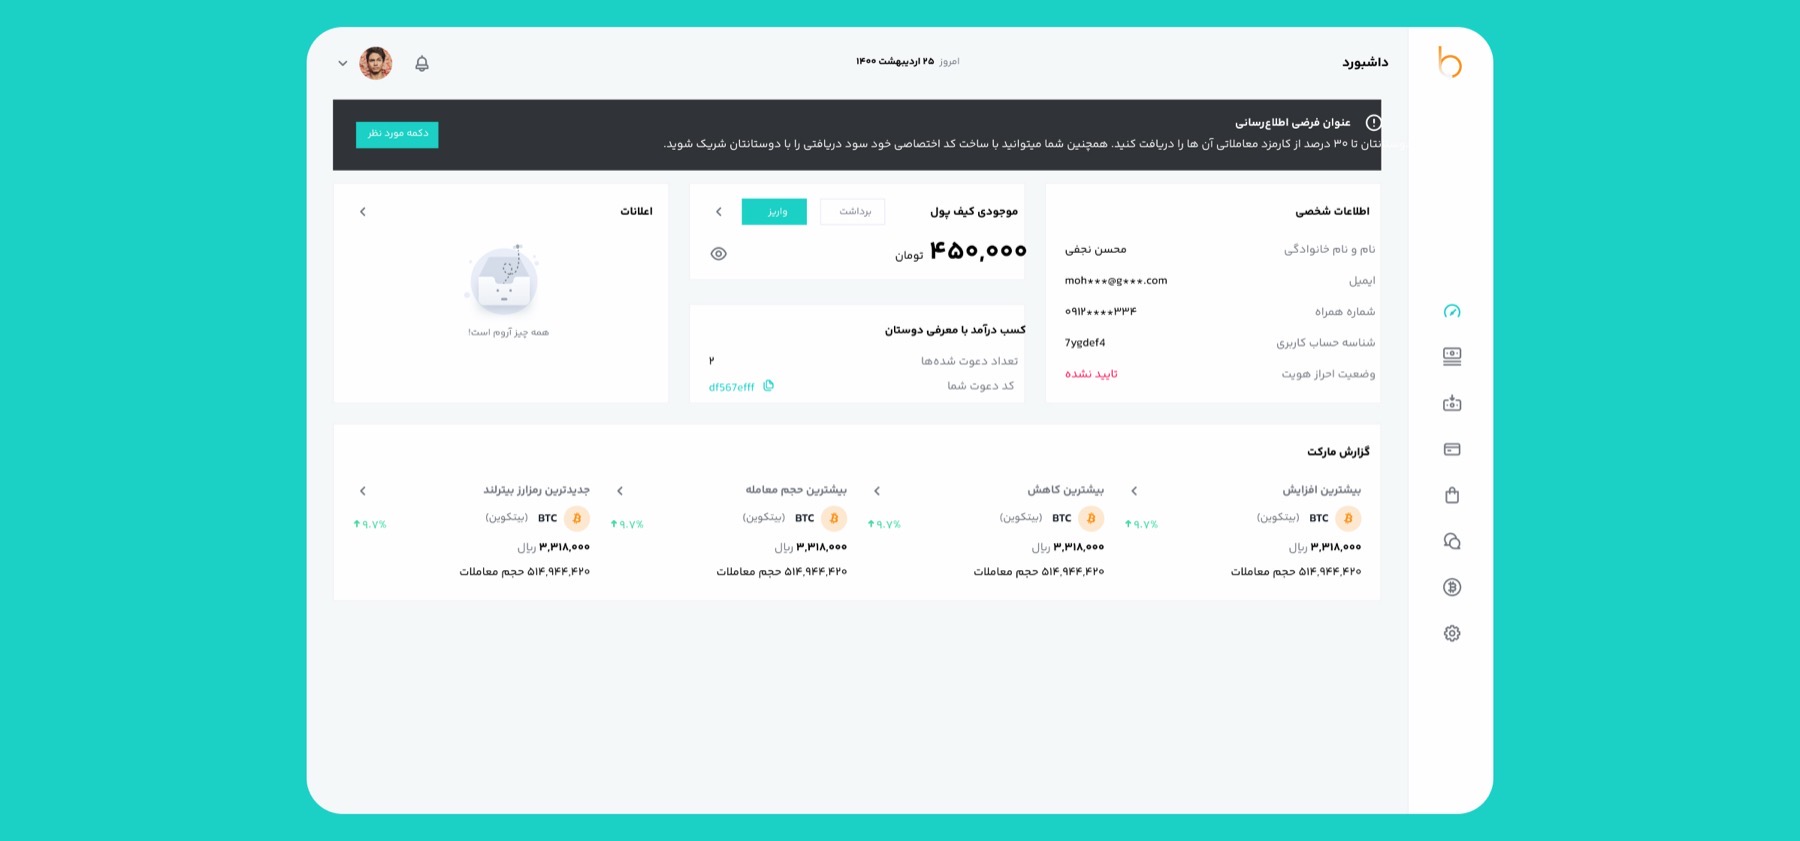Click the teal banner action button
Image resolution: width=1800 pixels, height=841 pixels.
tap(397, 134)
